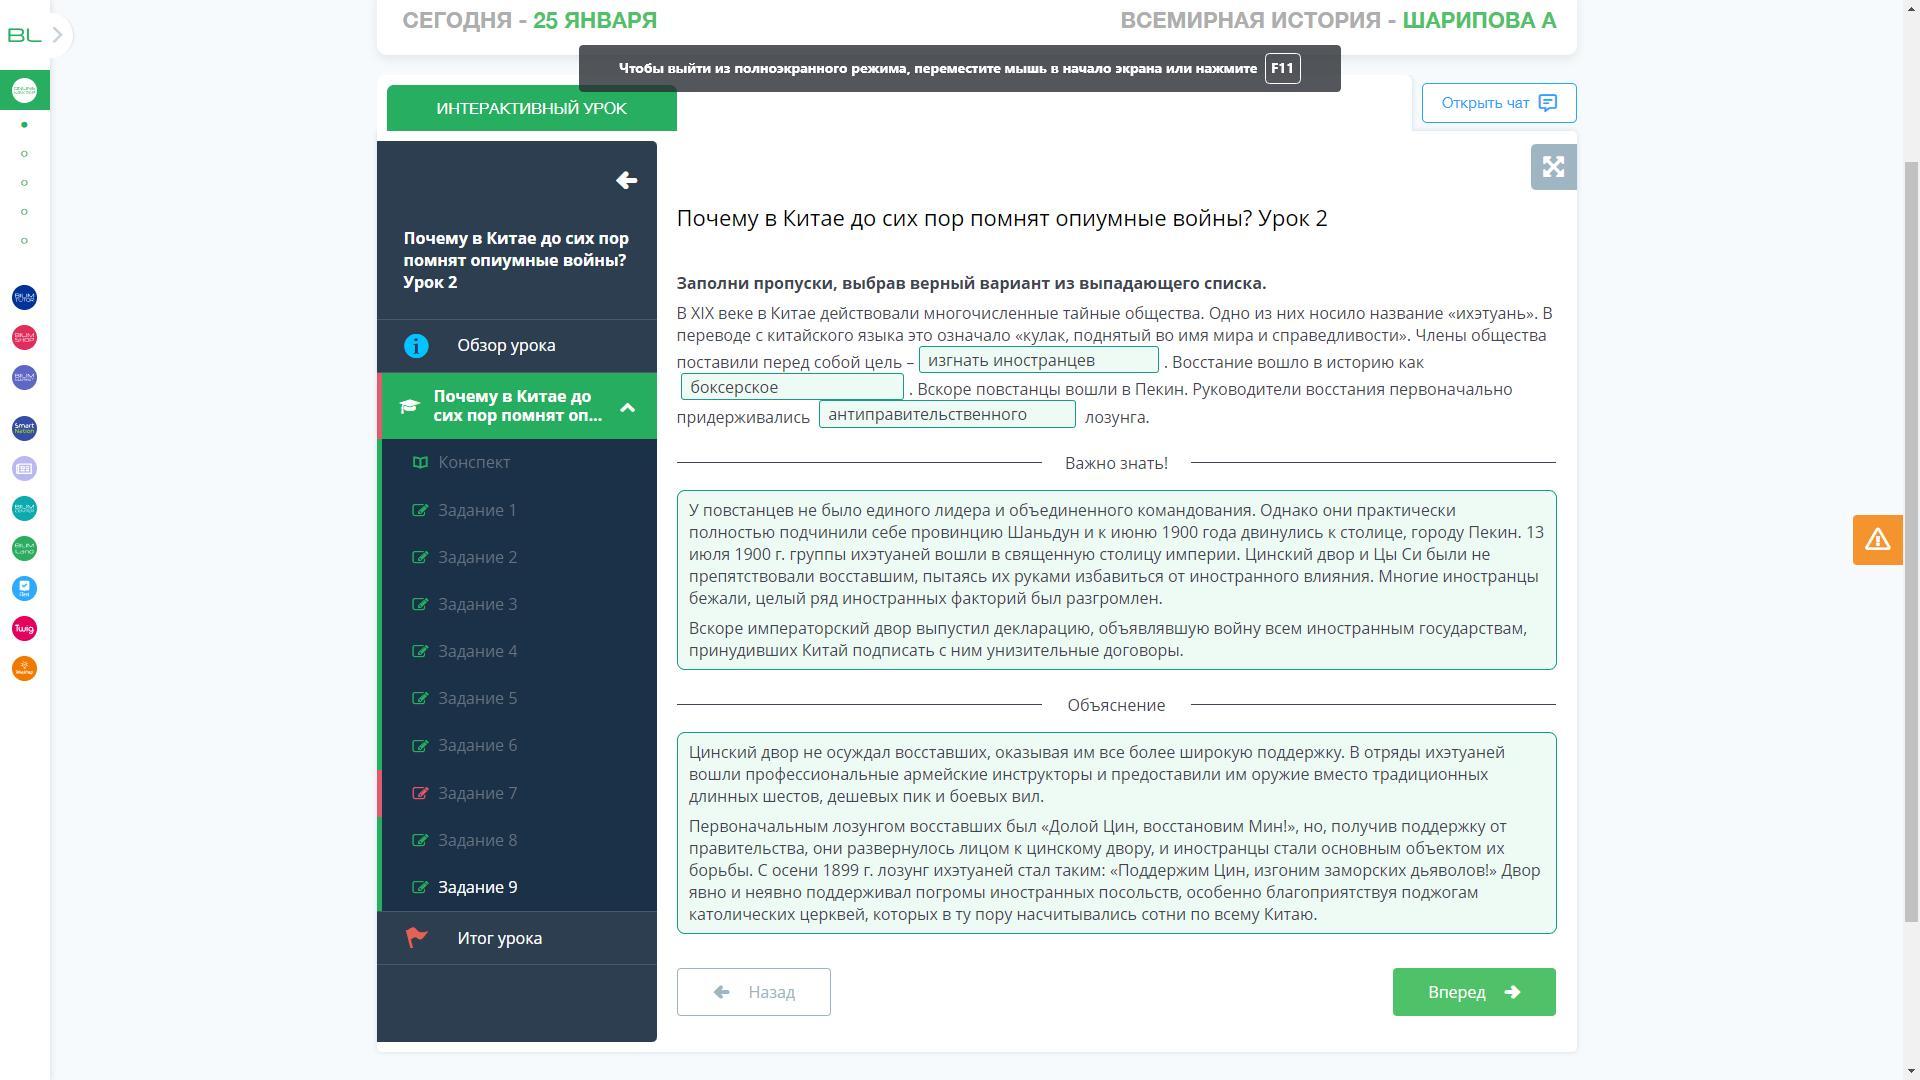Open the lavender newspaper icon in the sidebar
Screen dimensions: 1920x1080
pyautogui.click(x=24, y=468)
